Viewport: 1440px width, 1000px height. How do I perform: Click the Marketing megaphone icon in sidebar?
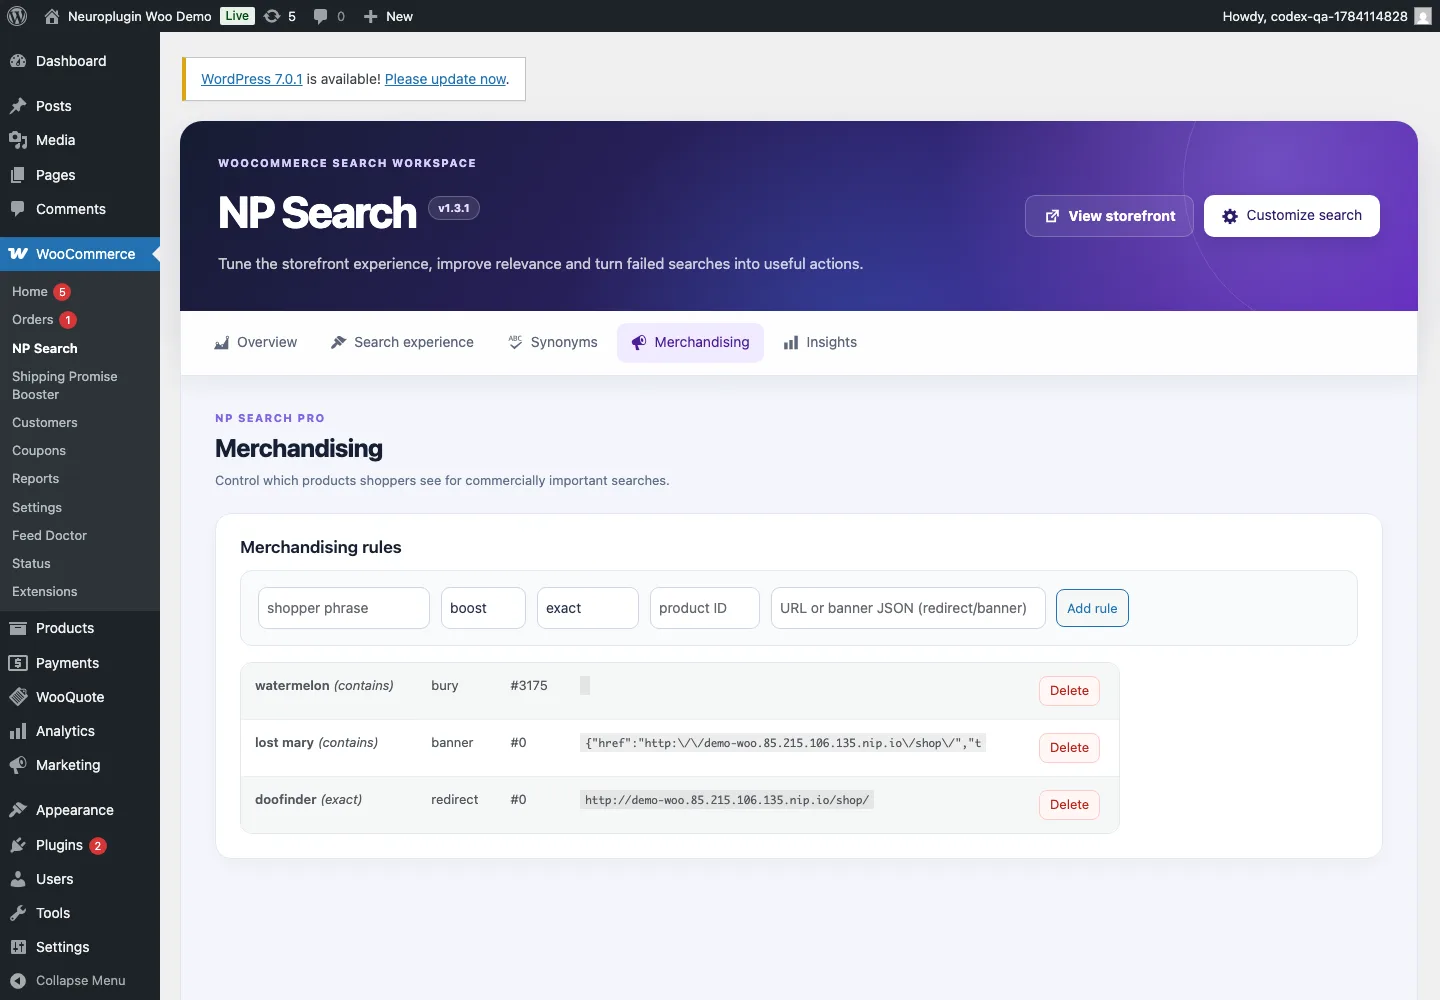click(18, 765)
